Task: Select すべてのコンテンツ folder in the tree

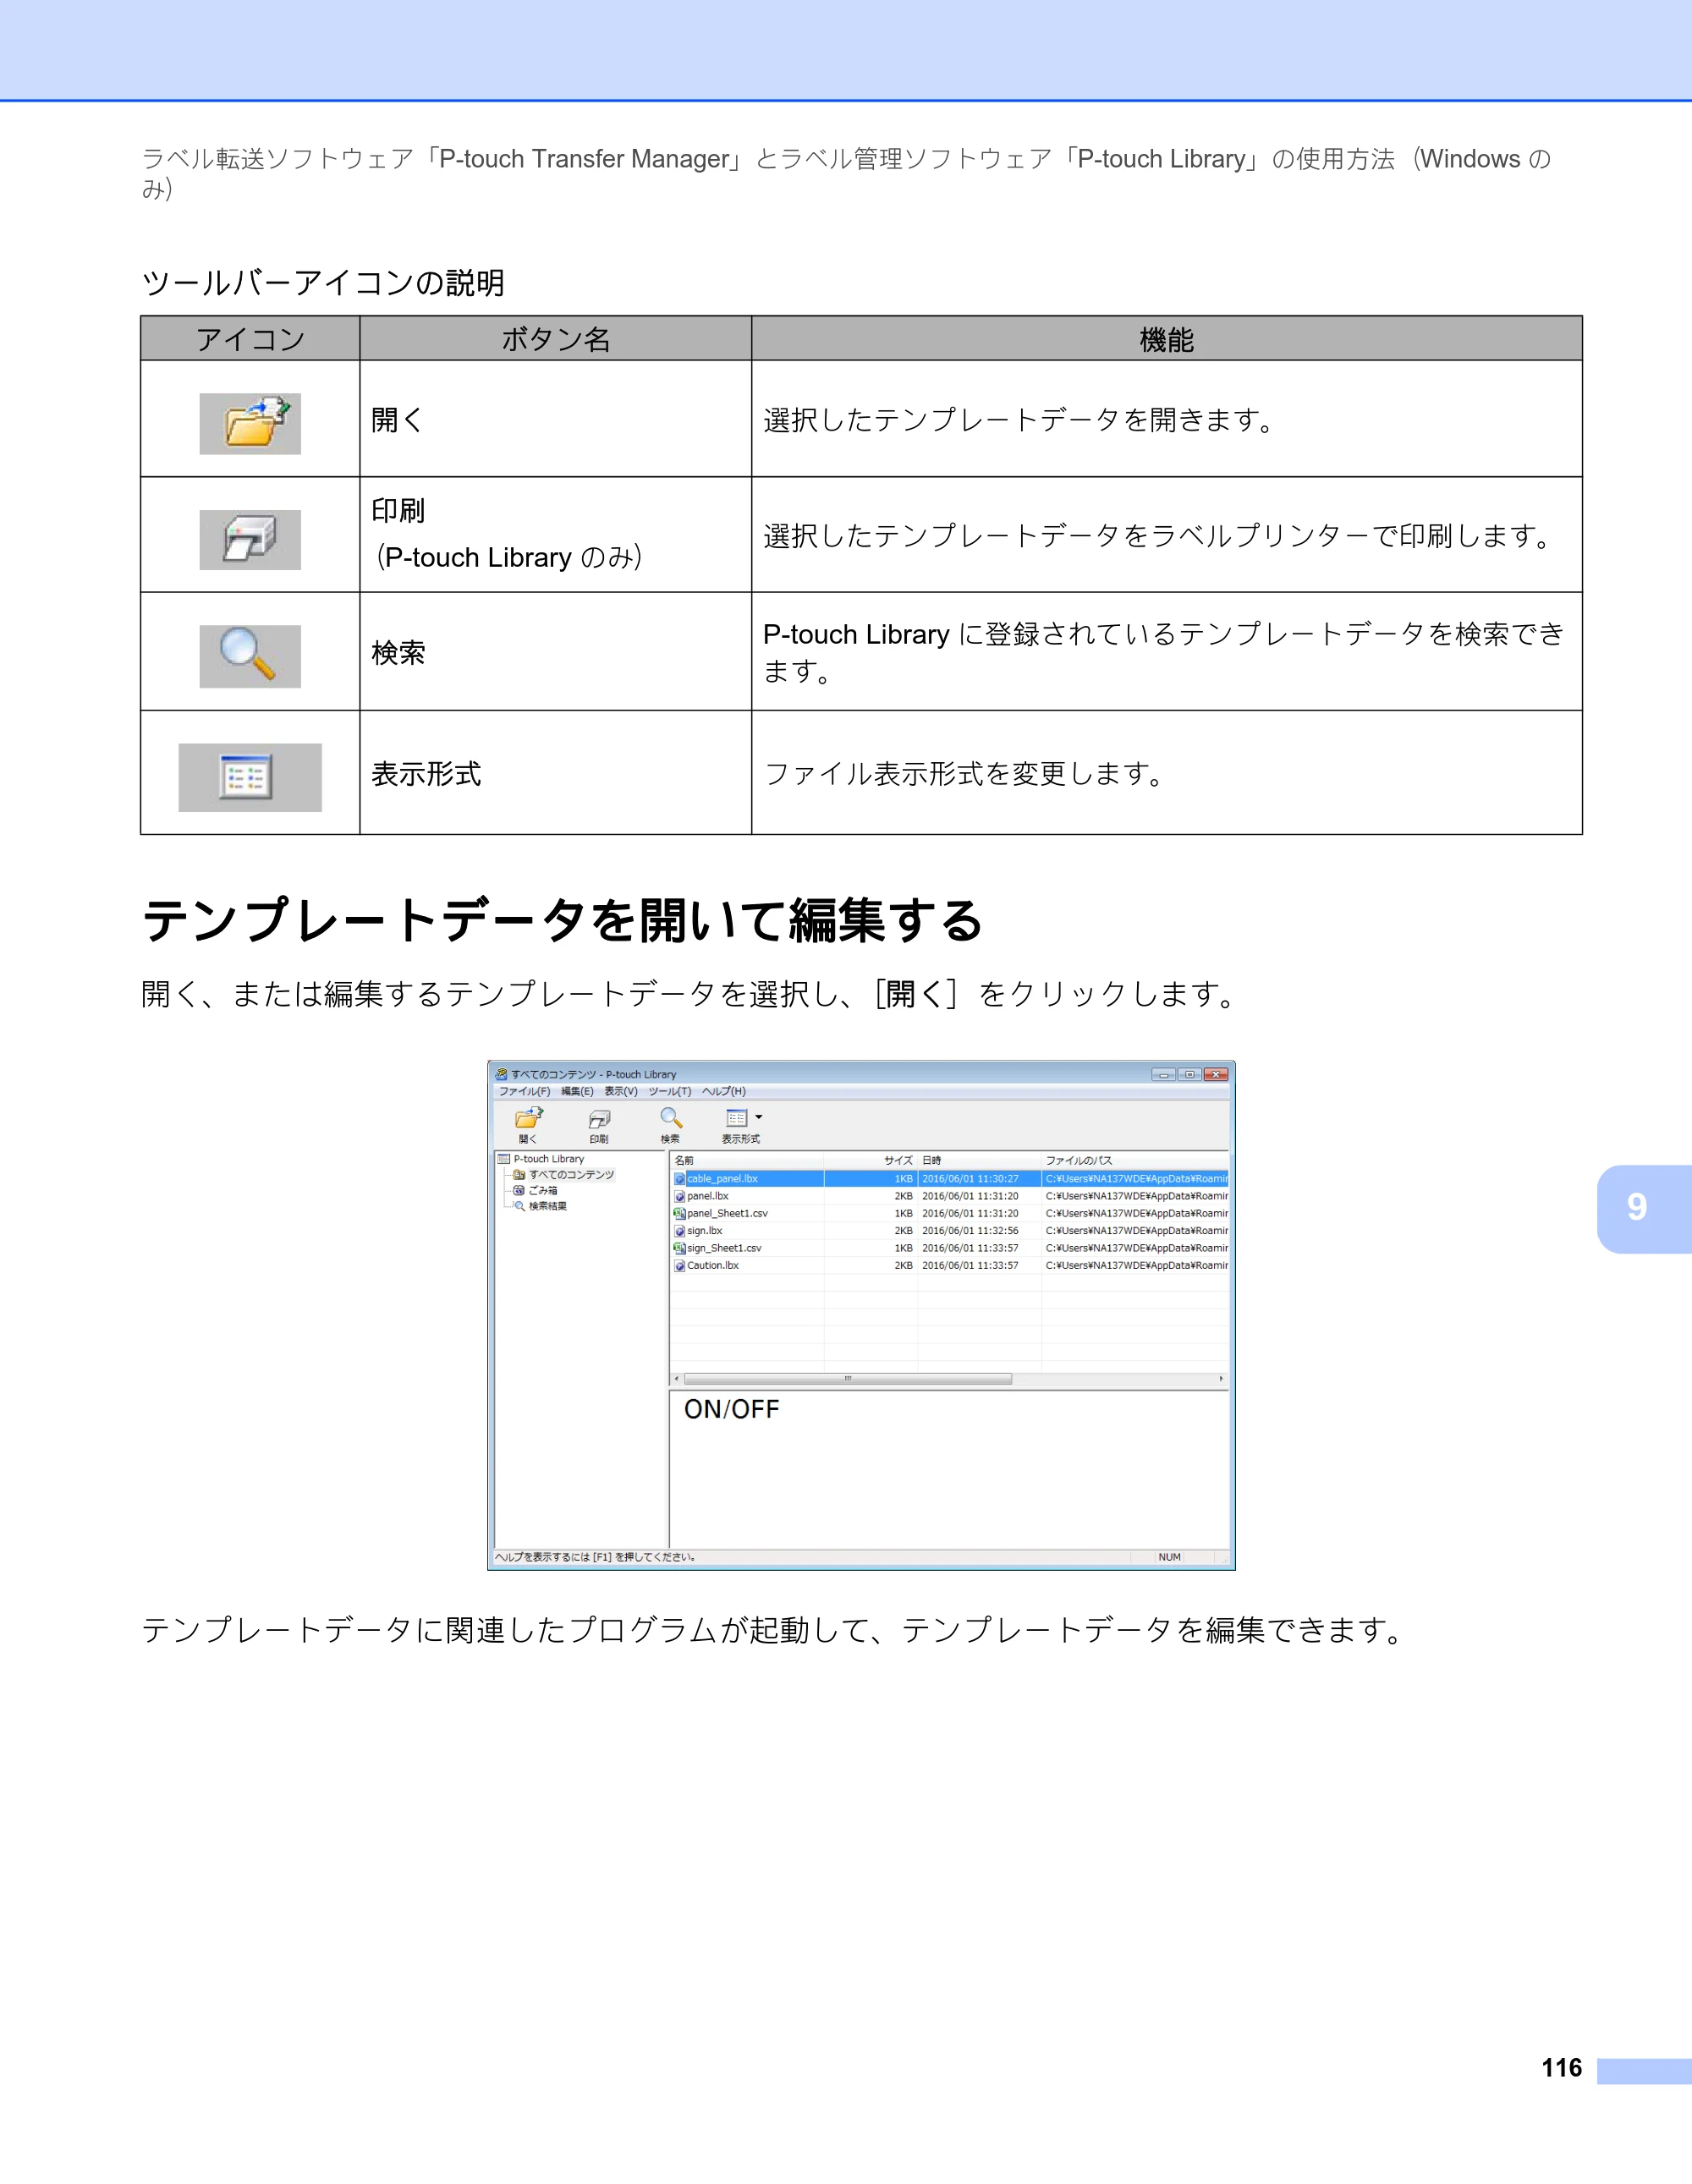Action: [571, 1175]
